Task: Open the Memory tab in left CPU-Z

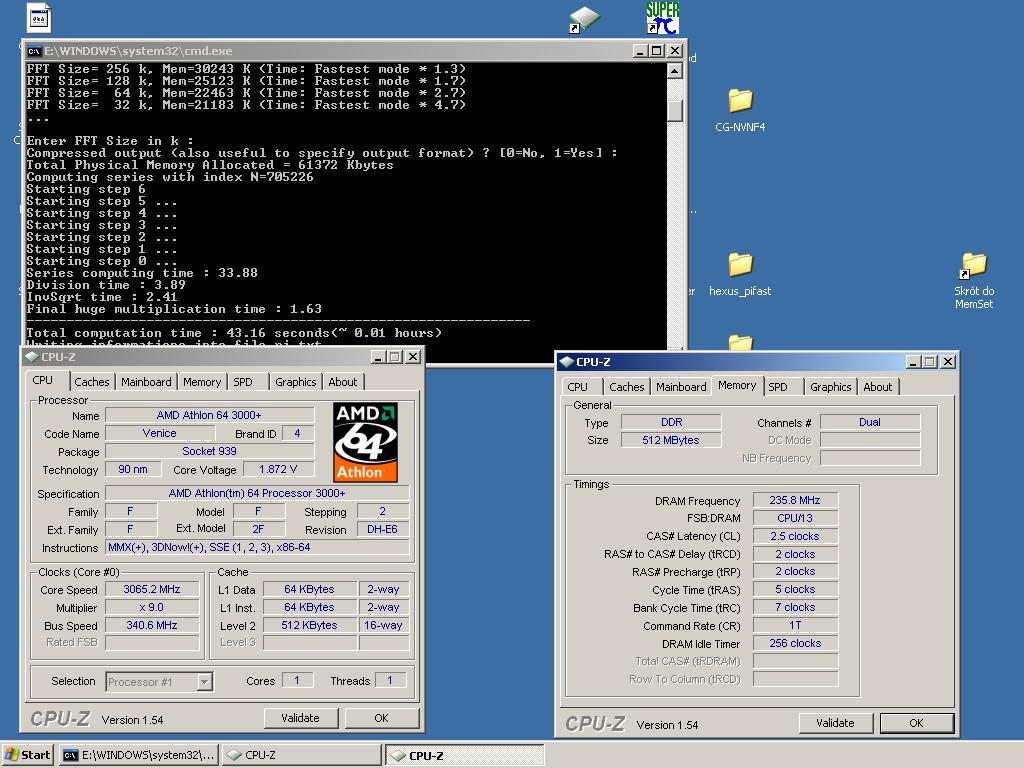Action: pyautogui.click(x=202, y=382)
